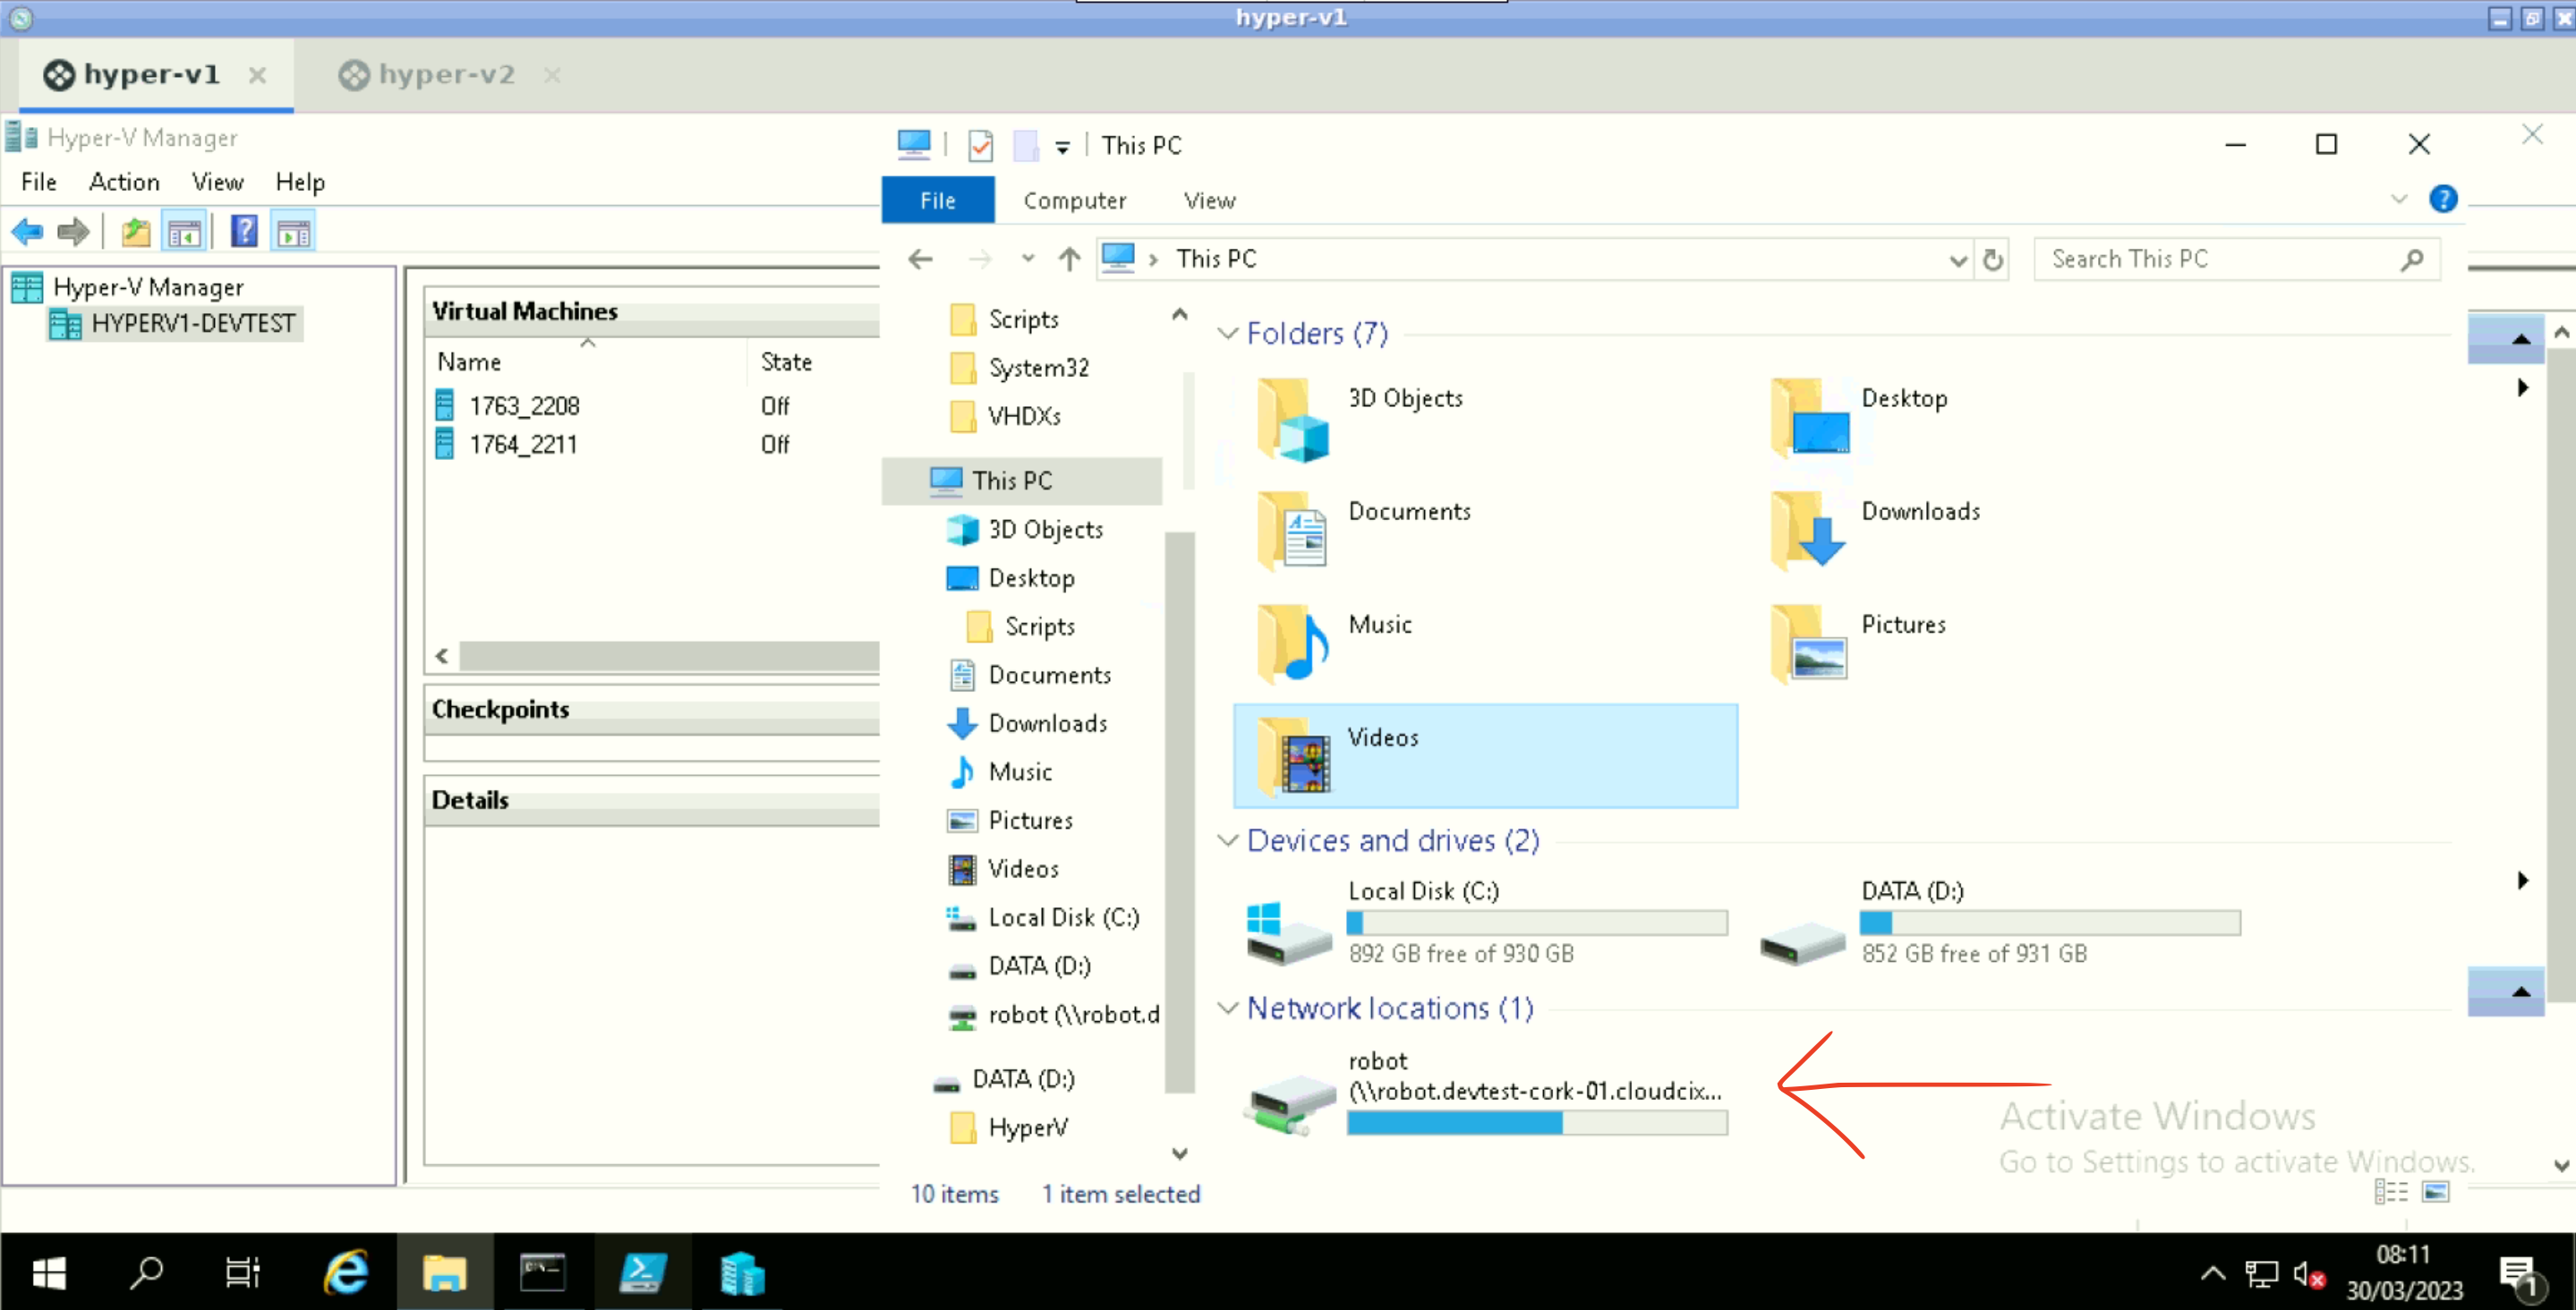Click the Explorer Back navigation arrow
Screen dimensions: 2576x1310
(x=920, y=260)
